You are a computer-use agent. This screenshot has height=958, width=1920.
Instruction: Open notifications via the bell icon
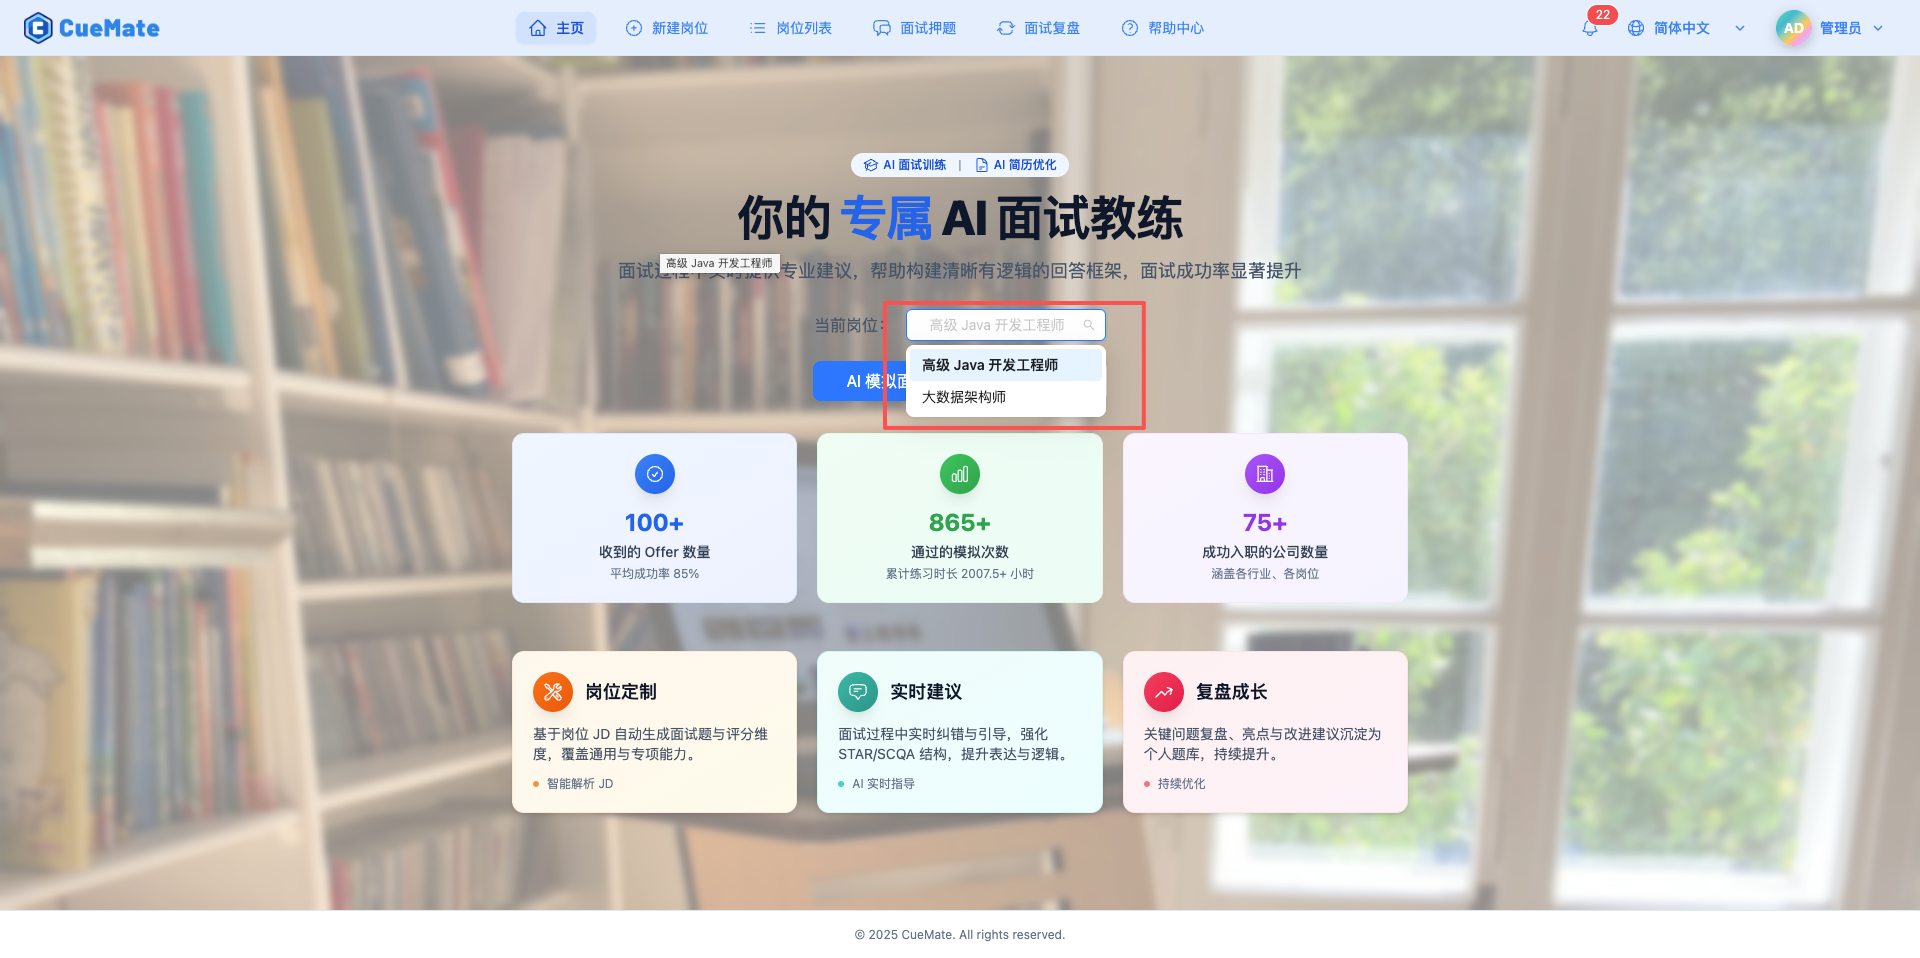click(1589, 28)
